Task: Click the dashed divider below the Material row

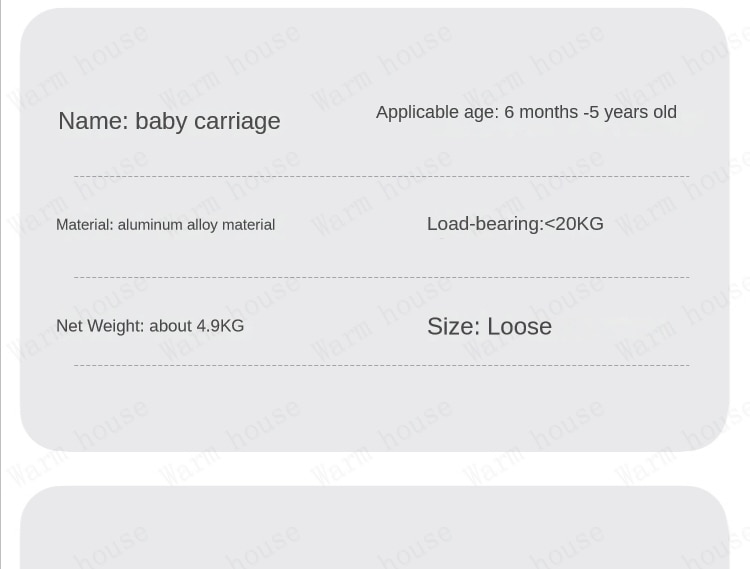Action: pyautogui.click(x=382, y=277)
